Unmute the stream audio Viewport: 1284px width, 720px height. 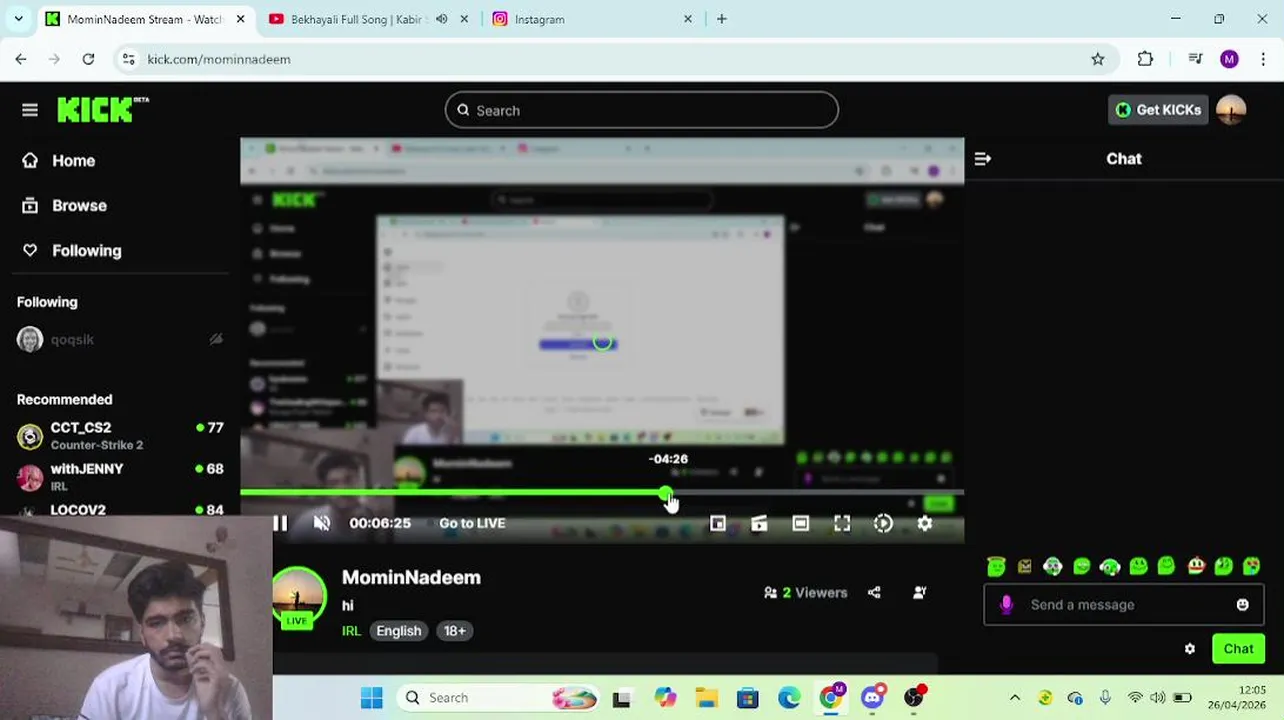point(321,523)
